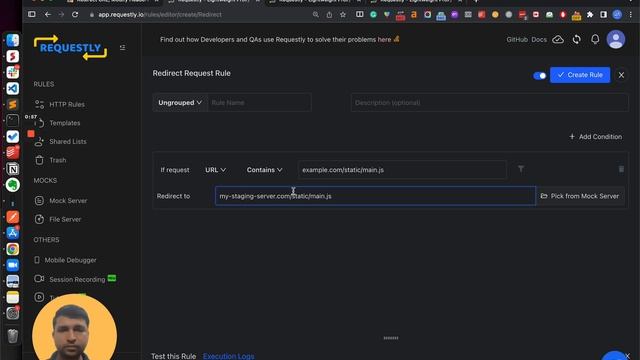The image size is (640, 360).
Task: Open Shared Lists in sidebar
Action: (x=60, y=142)
